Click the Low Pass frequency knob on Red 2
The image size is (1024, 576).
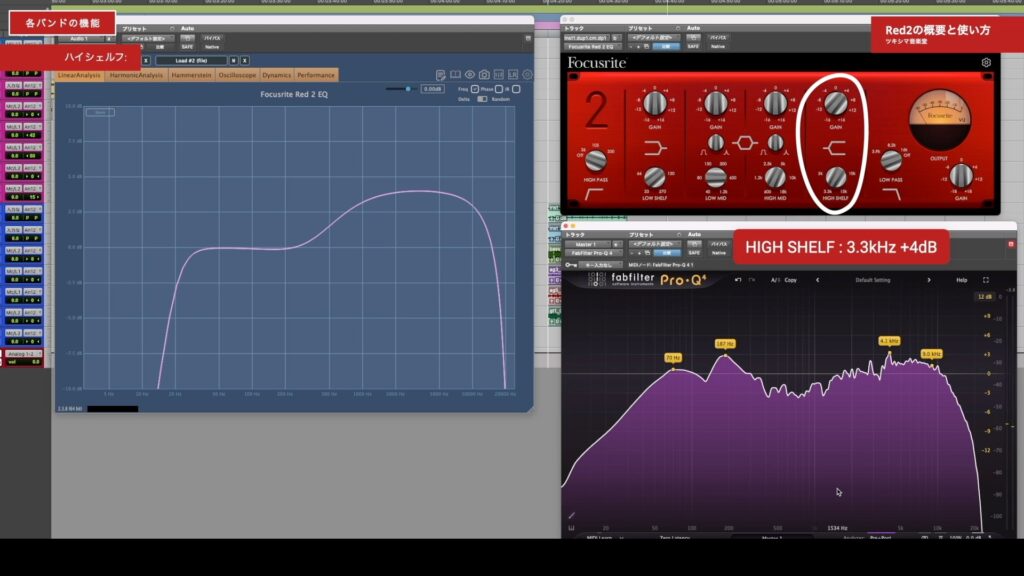(891, 160)
